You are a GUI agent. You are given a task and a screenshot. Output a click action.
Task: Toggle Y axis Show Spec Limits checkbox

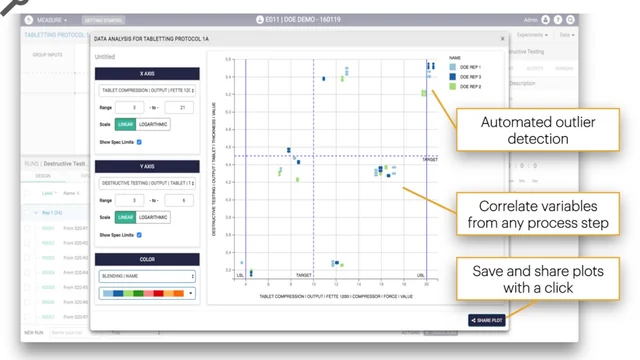[x=139, y=235]
